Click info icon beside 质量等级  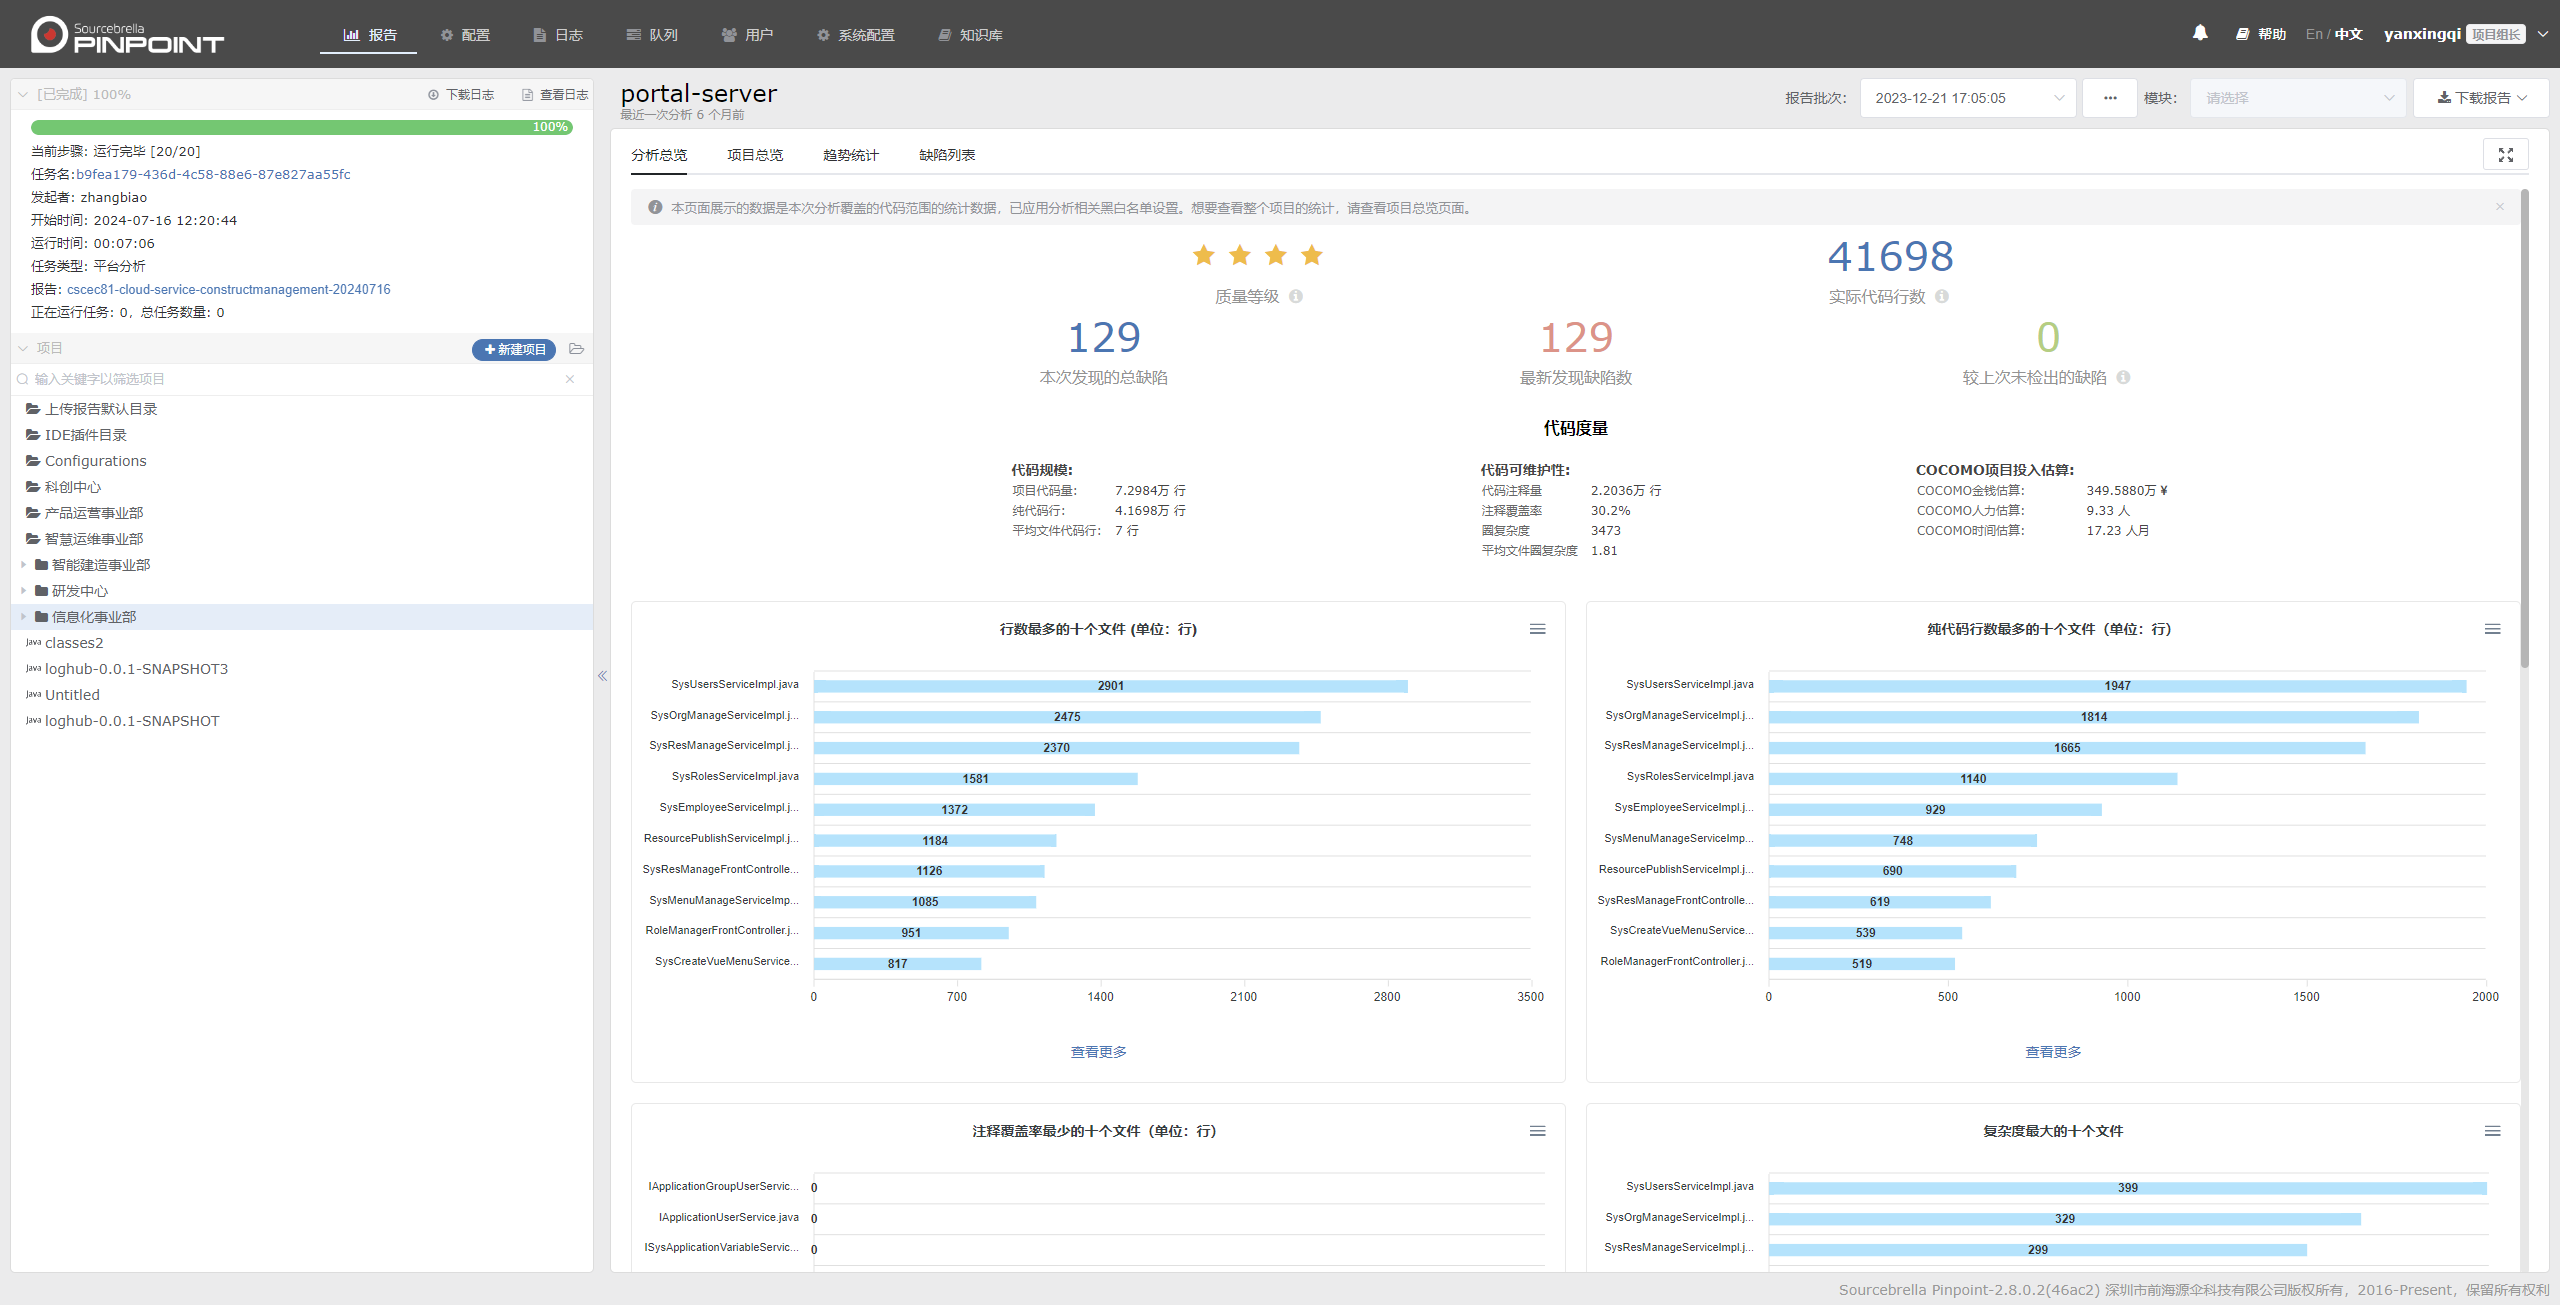click(1296, 296)
